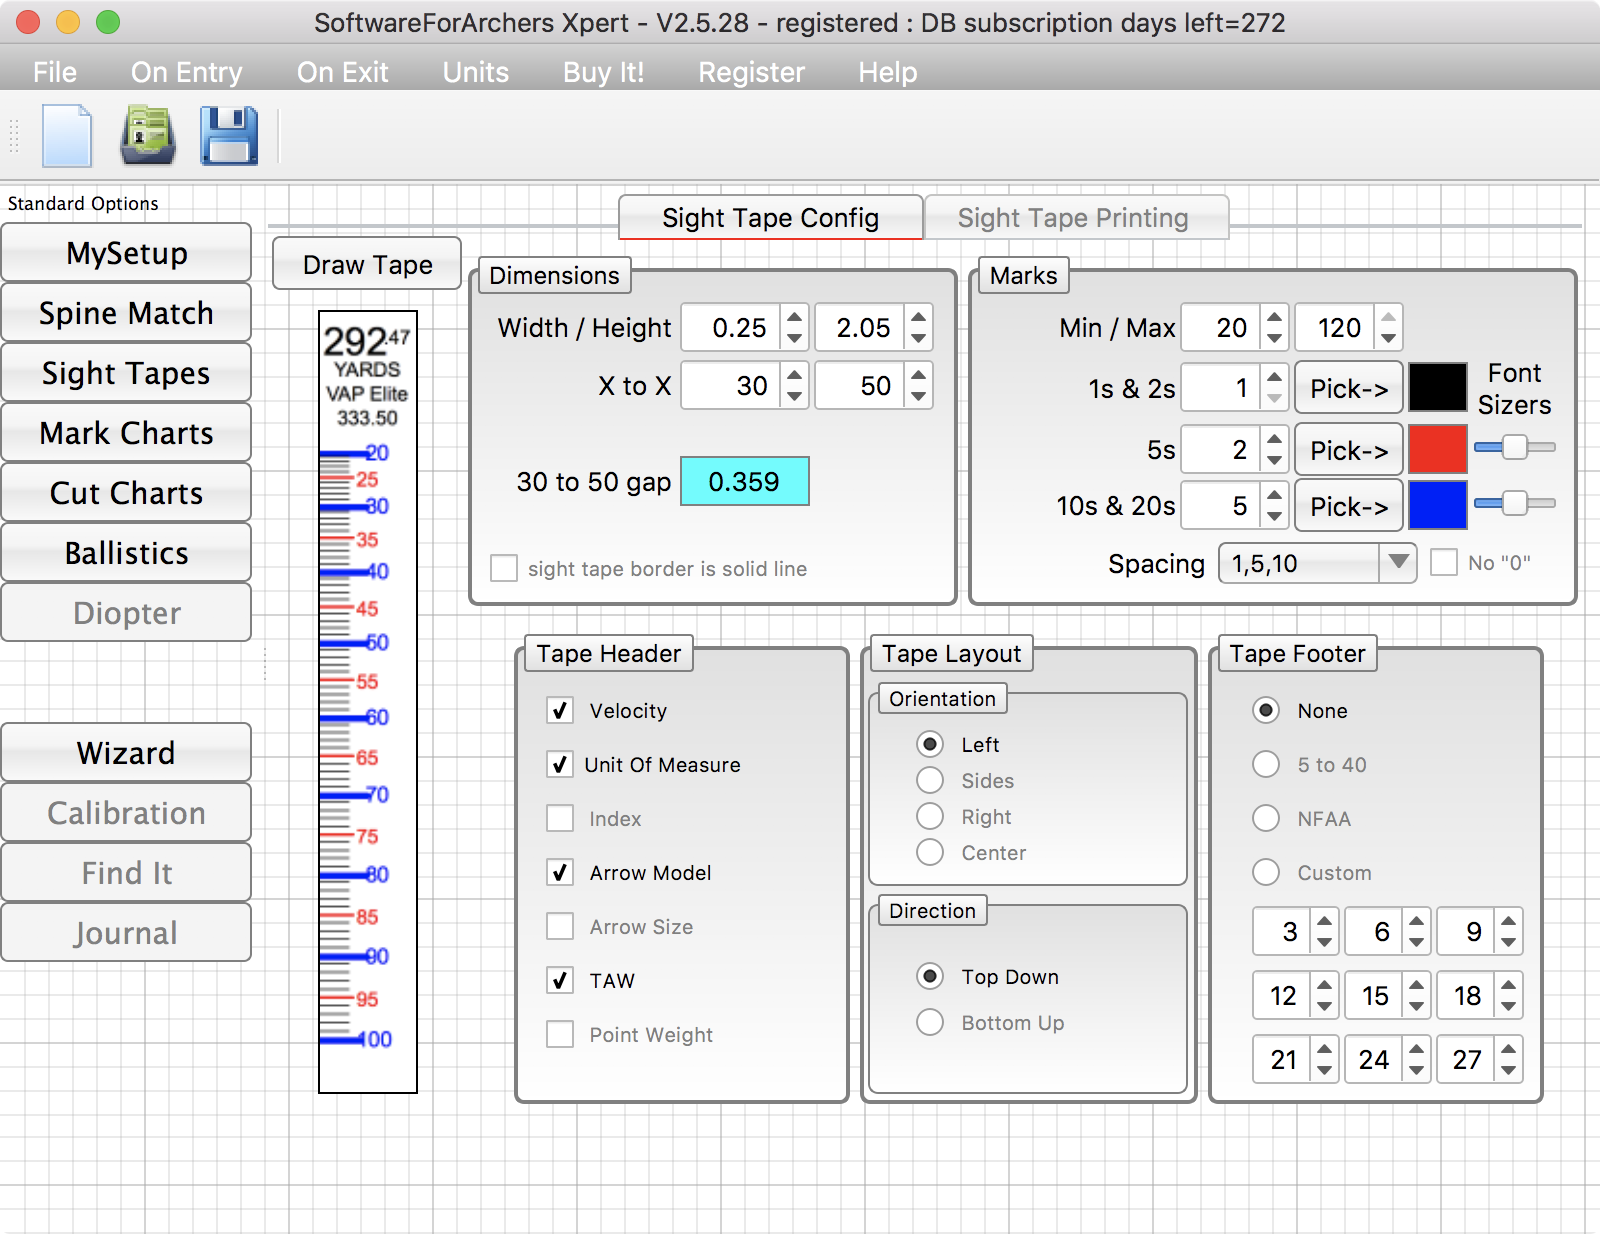This screenshot has width=1600, height=1234.
Task: Click the custom footer 3 value stepper
Action: [x=1324, y=932]
